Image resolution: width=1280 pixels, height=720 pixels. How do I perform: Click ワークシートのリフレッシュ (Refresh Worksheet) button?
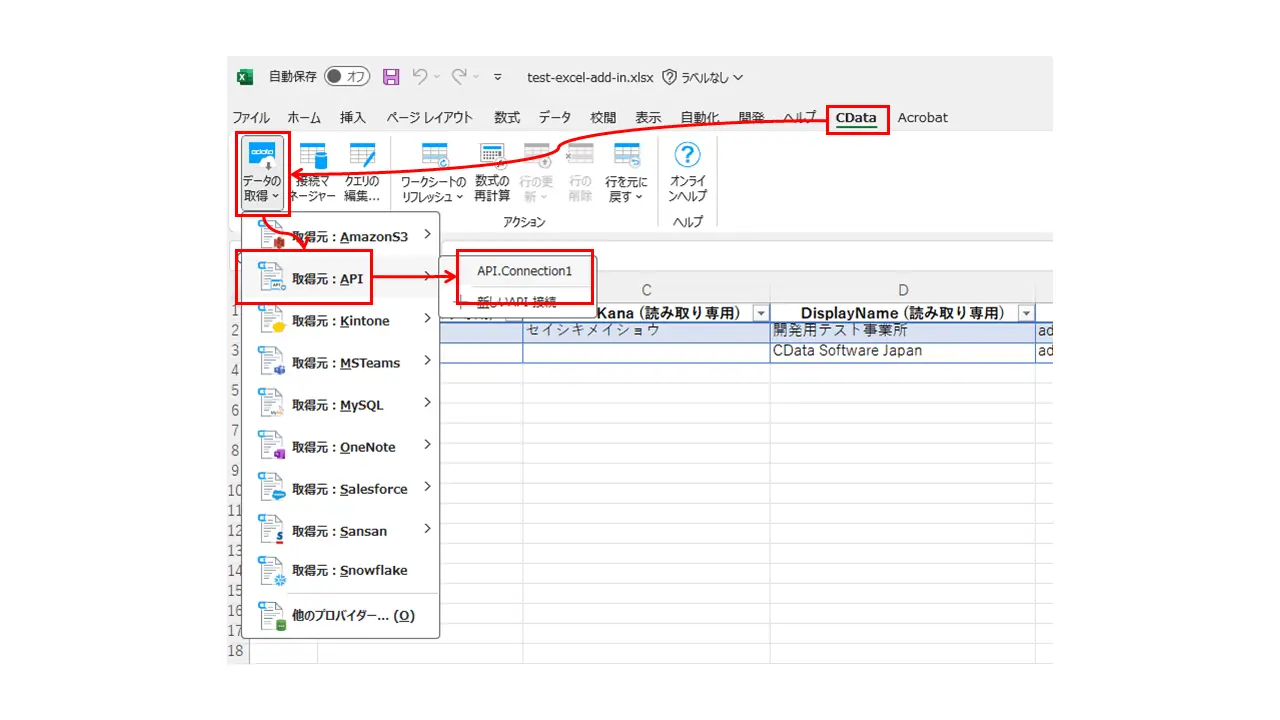pyautogui.click(x=434, y=173)
